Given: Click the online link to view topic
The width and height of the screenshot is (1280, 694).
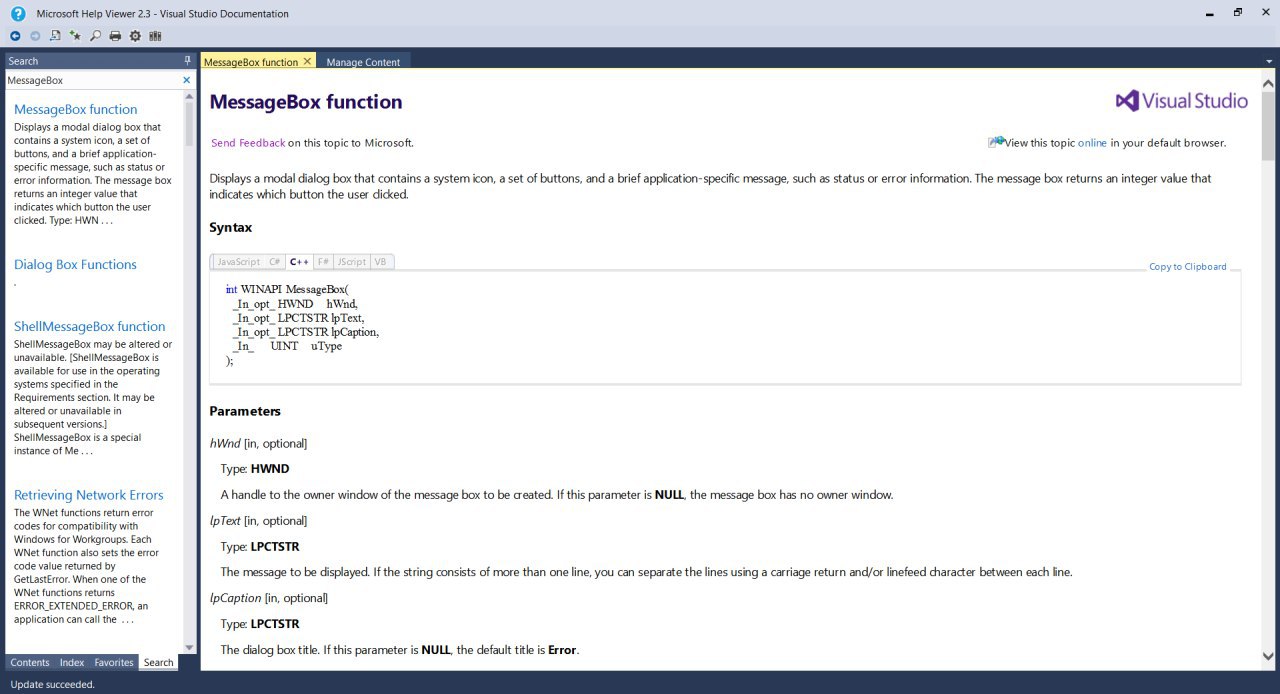Looking at the screenshot, I should pyautogui.click(x=1092, y=143).
